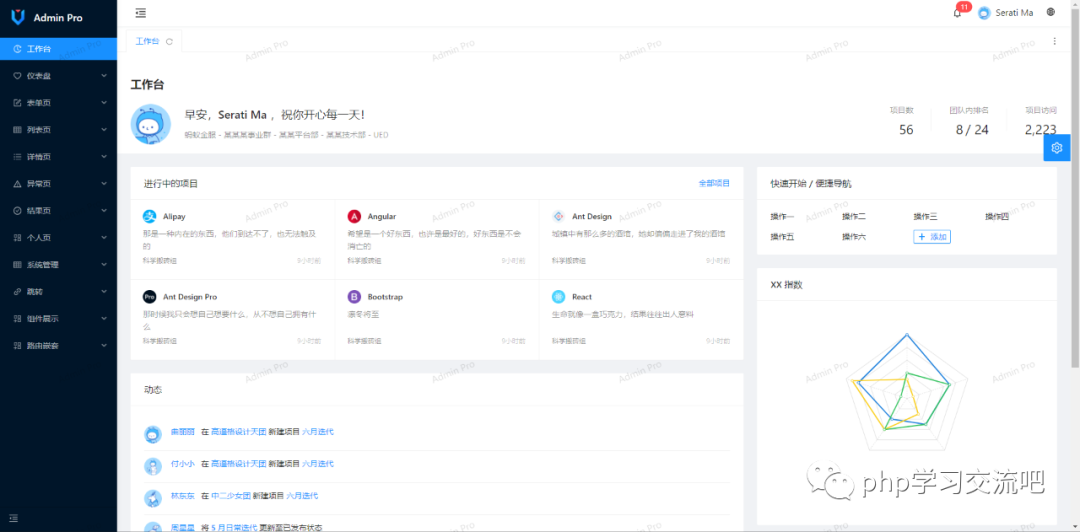
Task: Click the Ant Design Pro black logo
Action: coord(150,296)
